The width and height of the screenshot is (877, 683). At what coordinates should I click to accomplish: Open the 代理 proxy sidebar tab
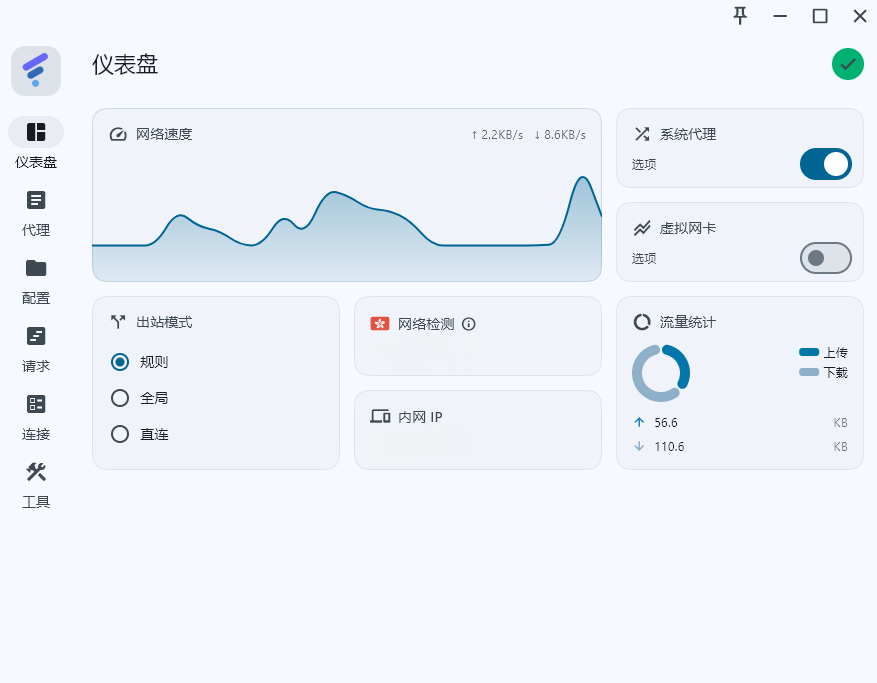[x=36, y=214]
